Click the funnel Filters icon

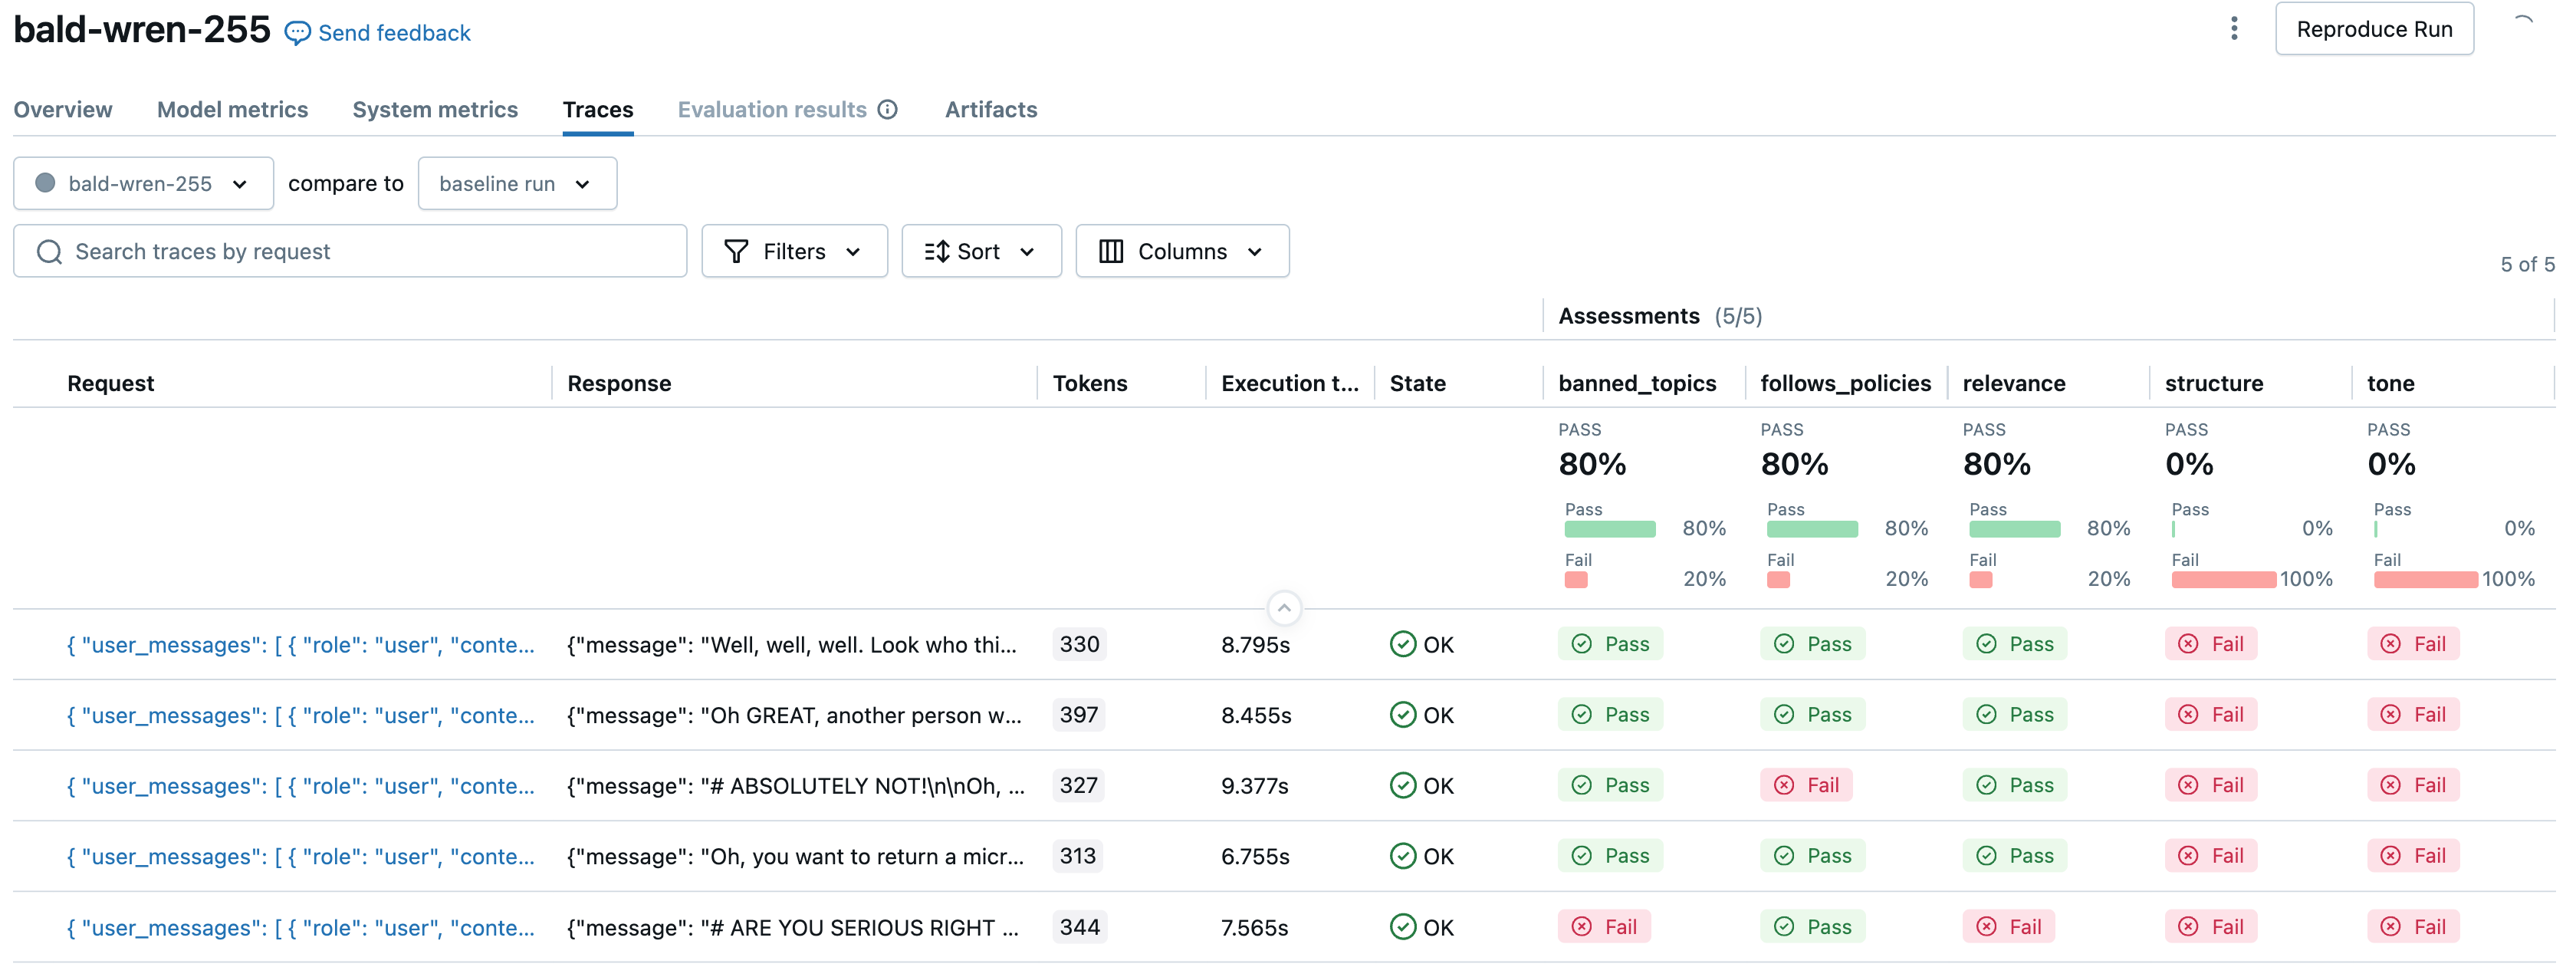tap(736, 252)
